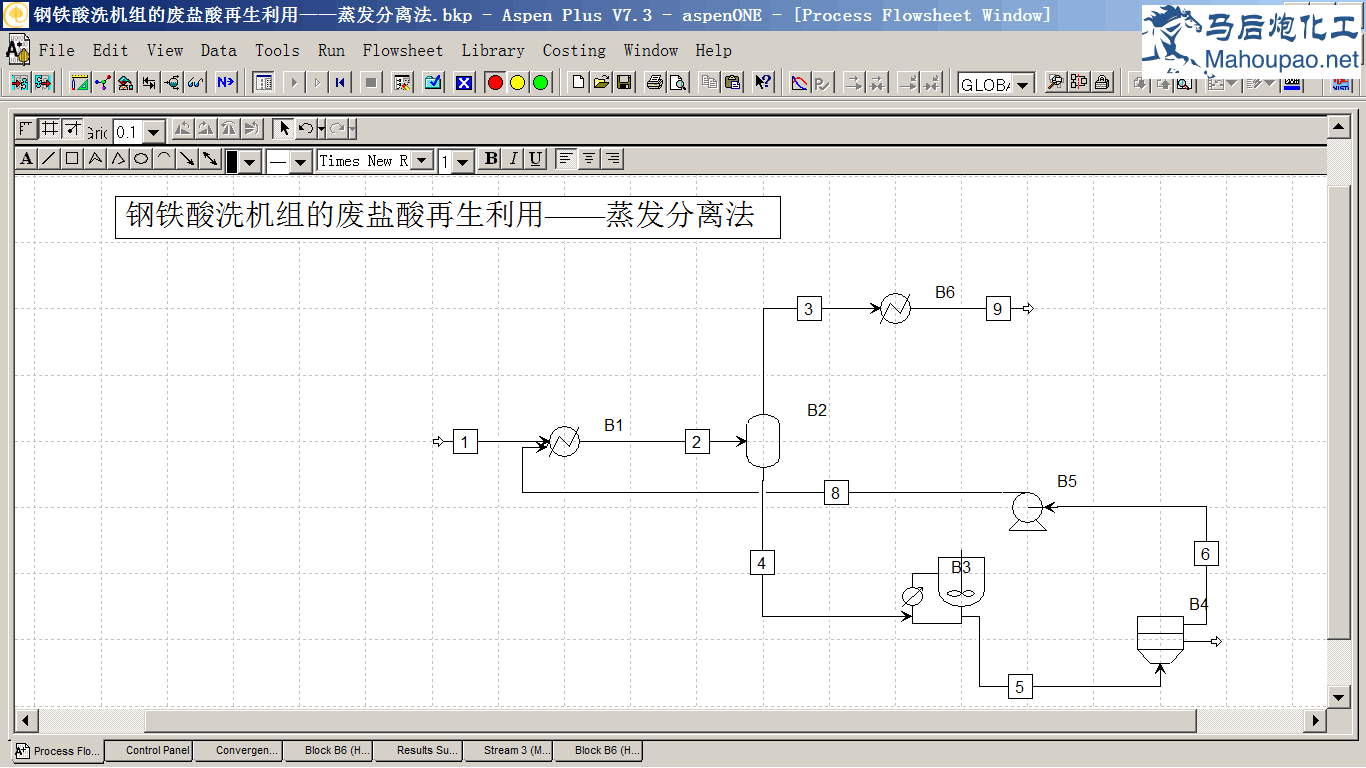The image size is (1366, 768).
Task: Select the single arrow drawing tool
Action: 187,159
